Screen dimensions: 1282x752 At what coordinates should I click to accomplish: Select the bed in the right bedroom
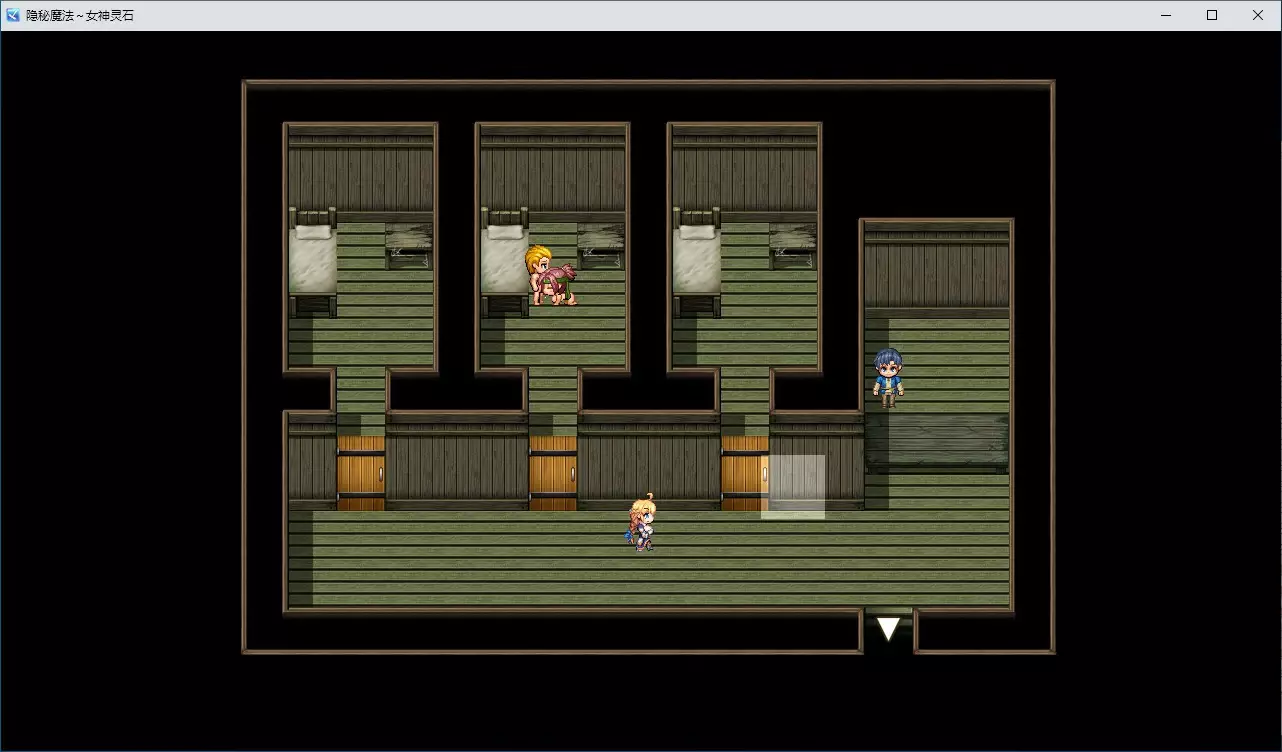coord(696,262)
